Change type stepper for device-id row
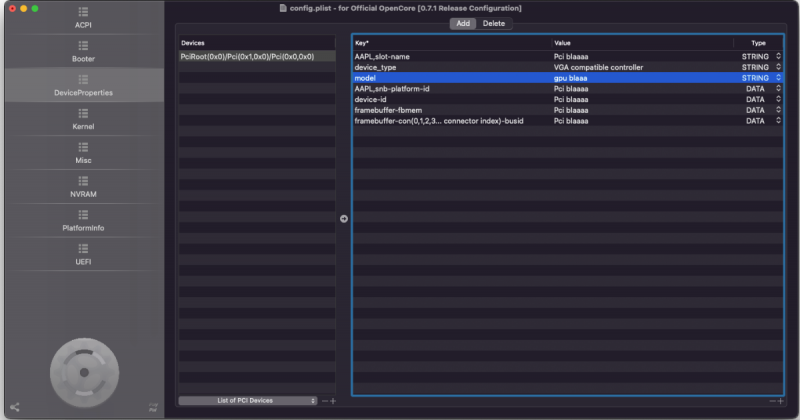The image size is (800, 420). [778, 99]
